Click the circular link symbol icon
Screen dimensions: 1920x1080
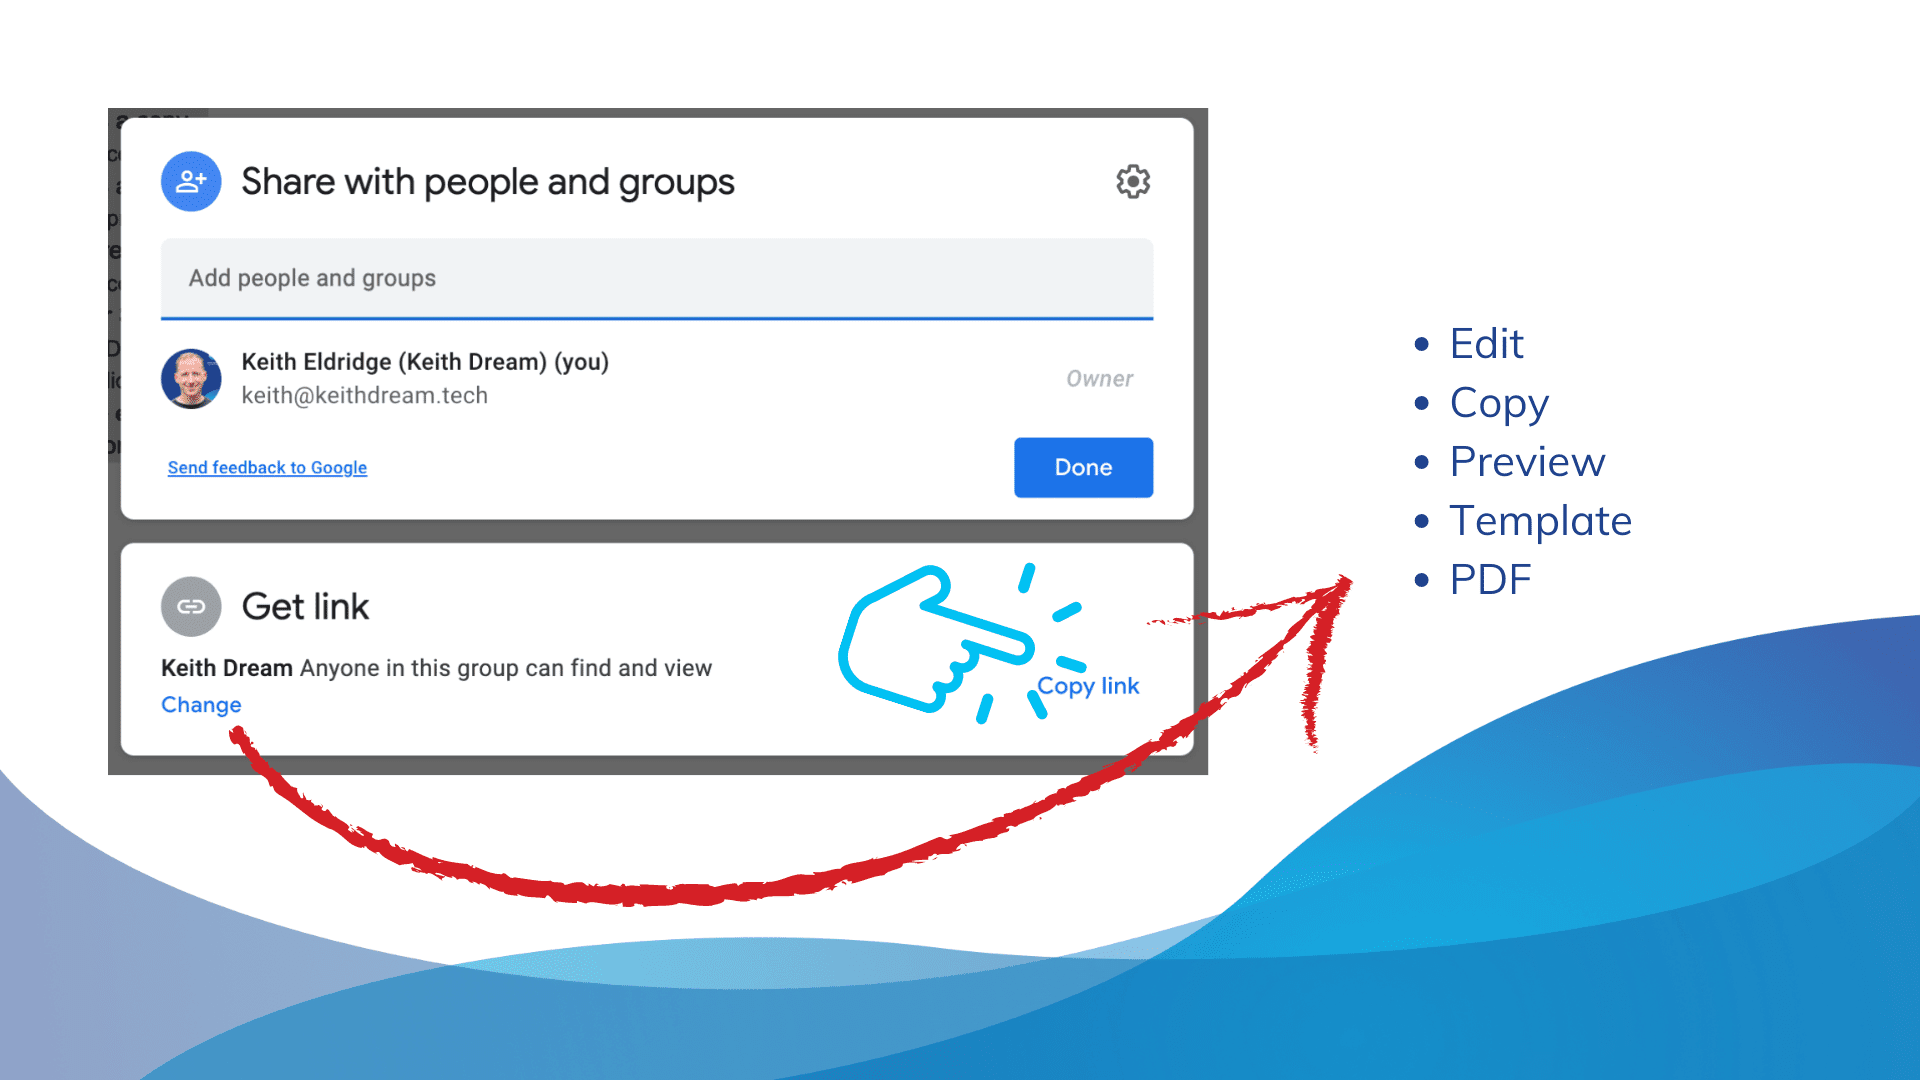click(191, 607)
